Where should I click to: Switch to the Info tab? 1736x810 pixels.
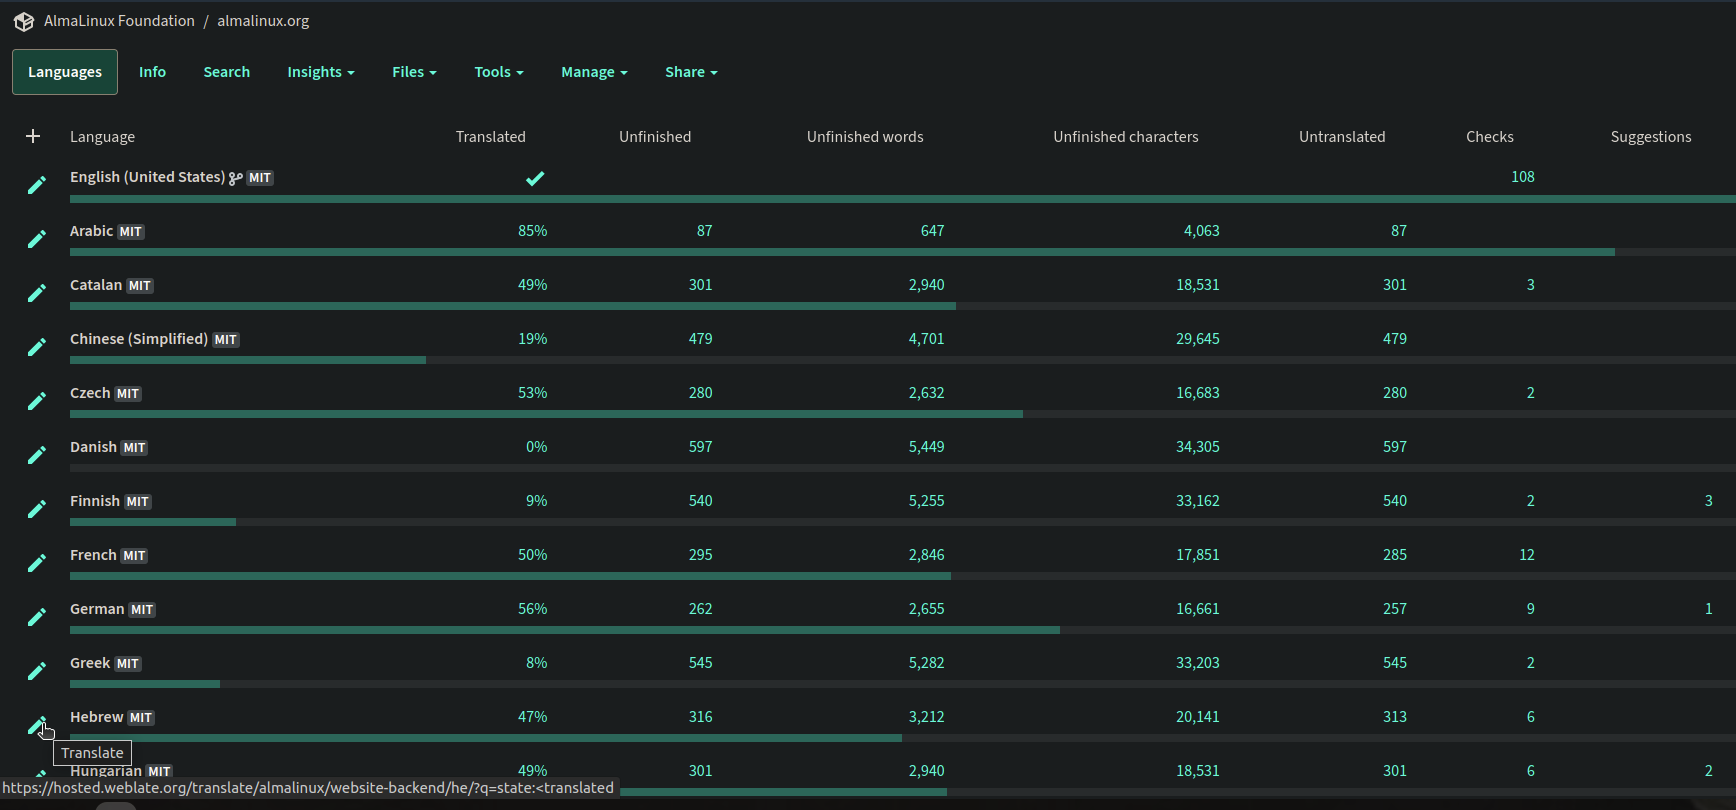tap(152, 72)
